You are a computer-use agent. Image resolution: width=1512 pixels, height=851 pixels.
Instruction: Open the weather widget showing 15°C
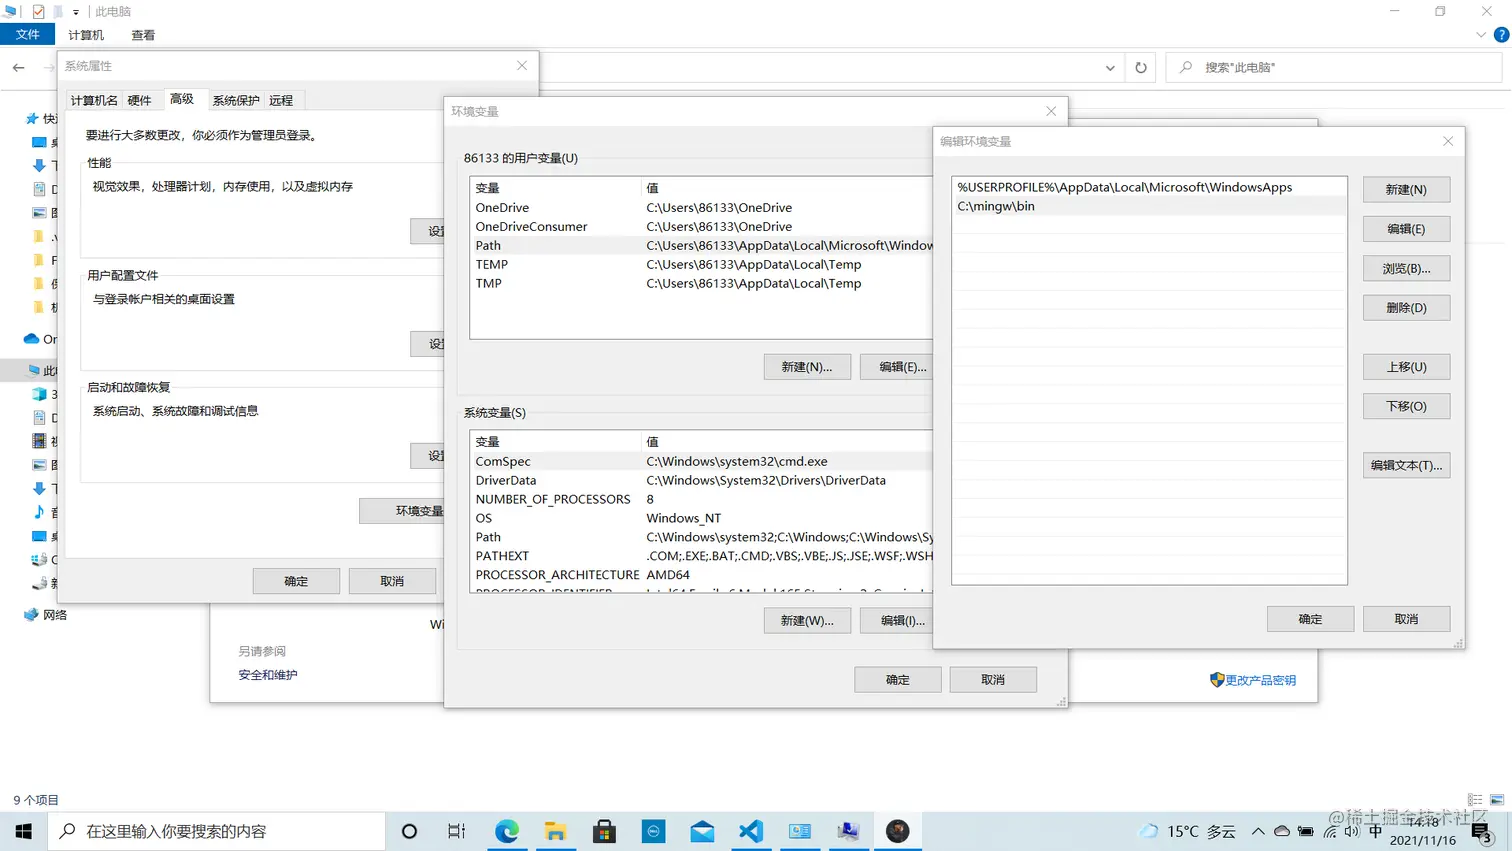[1188, 831]
